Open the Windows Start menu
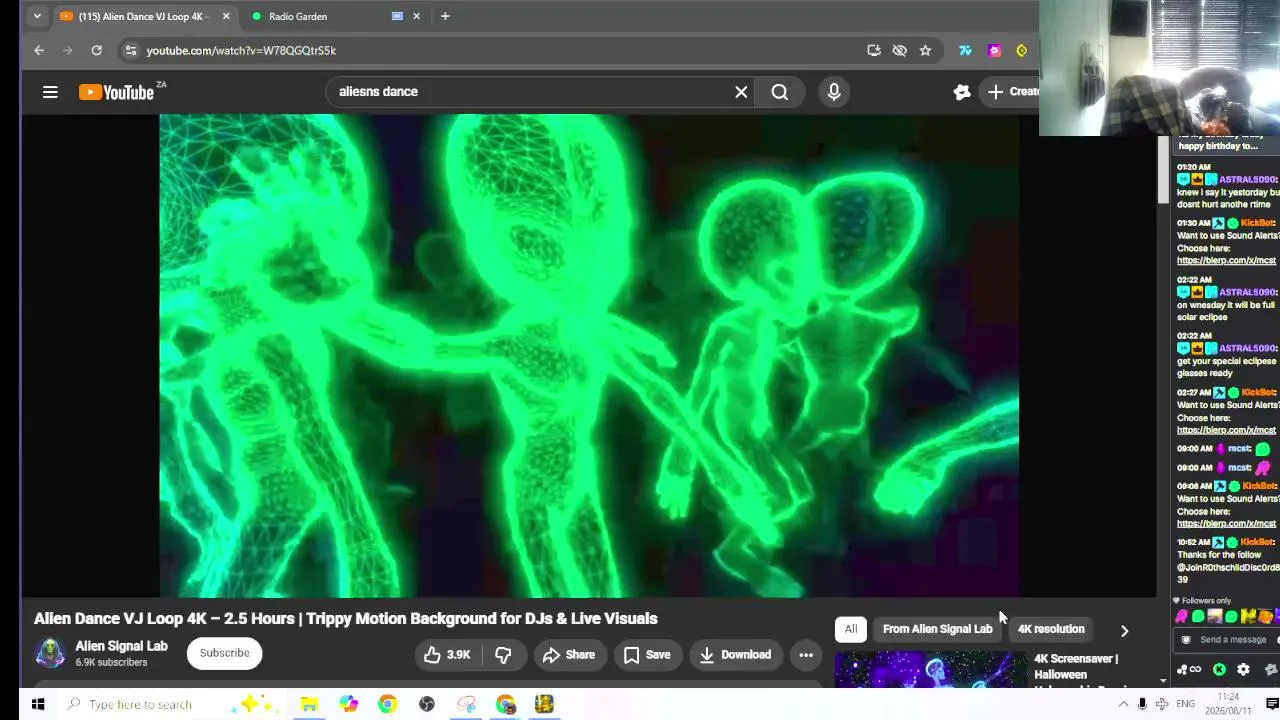Viewport: 1280px width, 720px height. [38, 704]
